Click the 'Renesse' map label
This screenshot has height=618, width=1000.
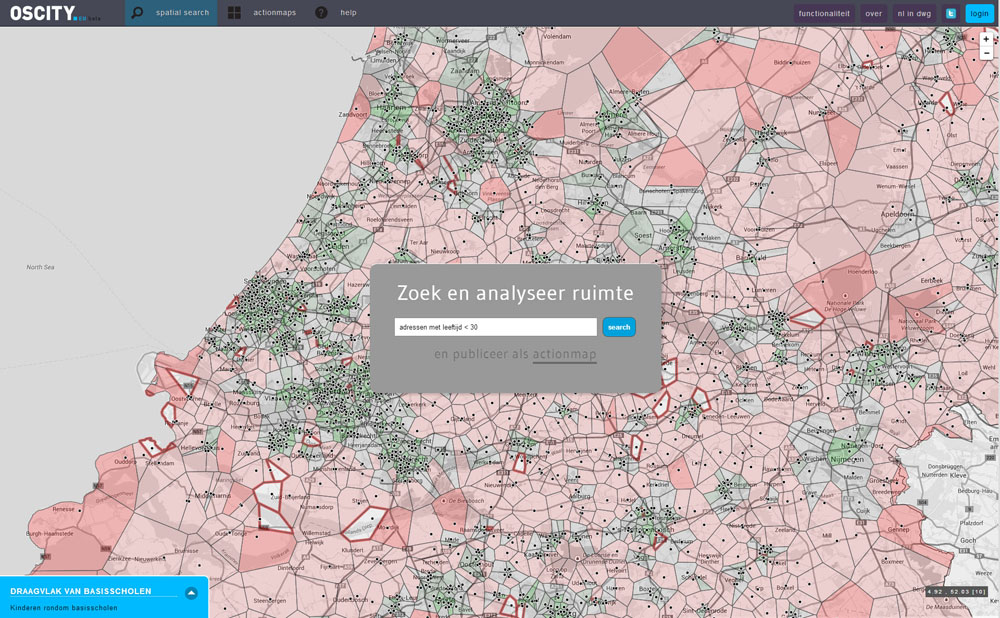click(63, 509)
